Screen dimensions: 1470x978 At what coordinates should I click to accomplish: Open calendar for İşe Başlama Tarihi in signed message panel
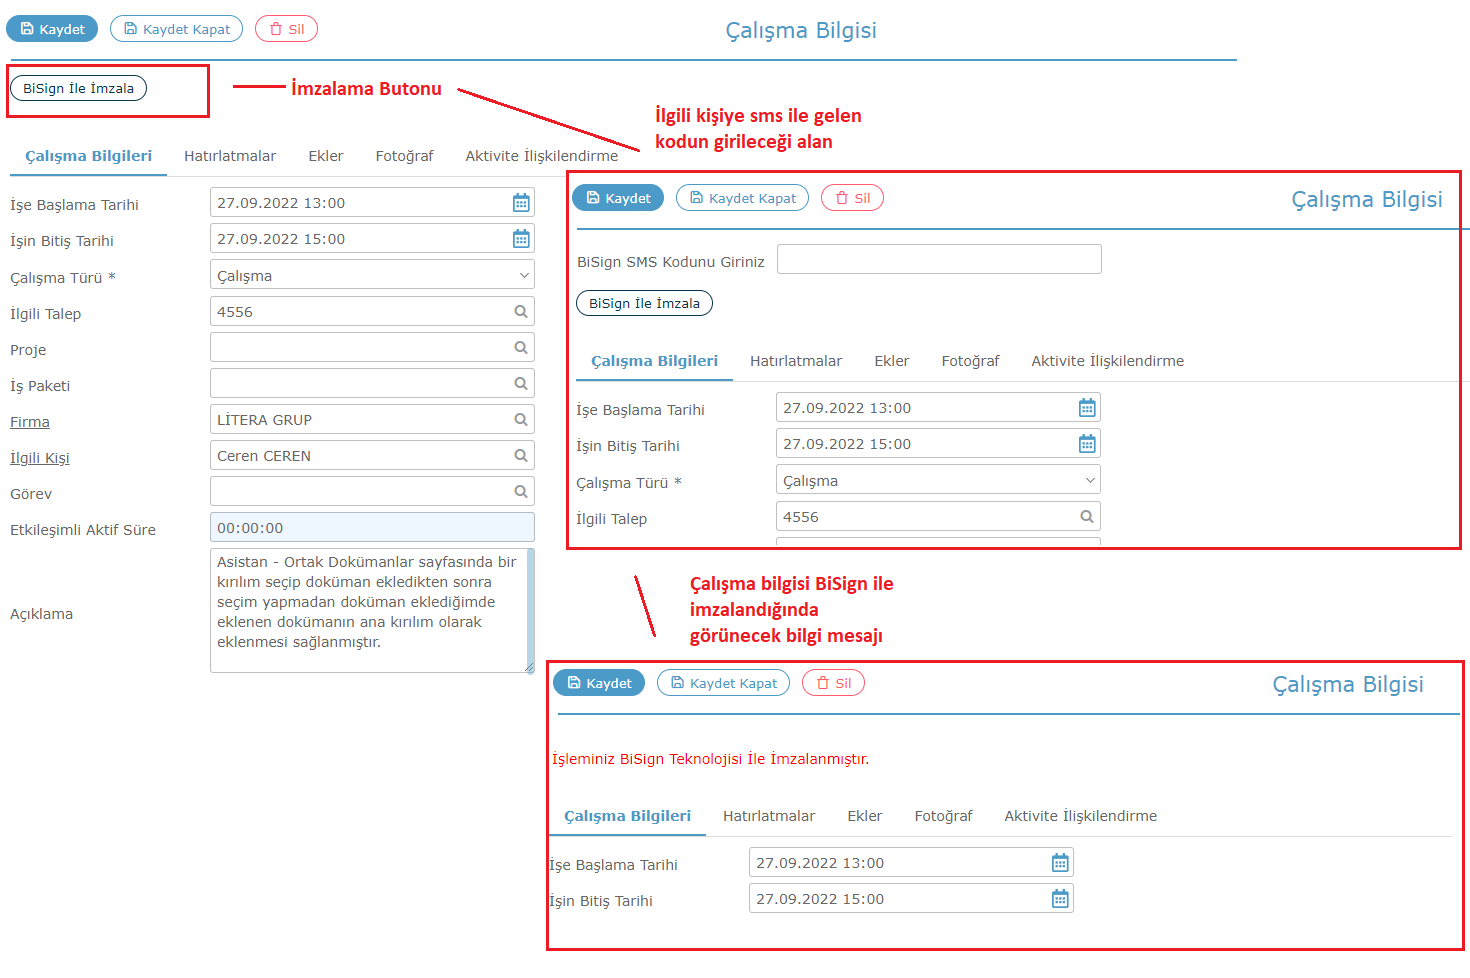coord(1060,863)
